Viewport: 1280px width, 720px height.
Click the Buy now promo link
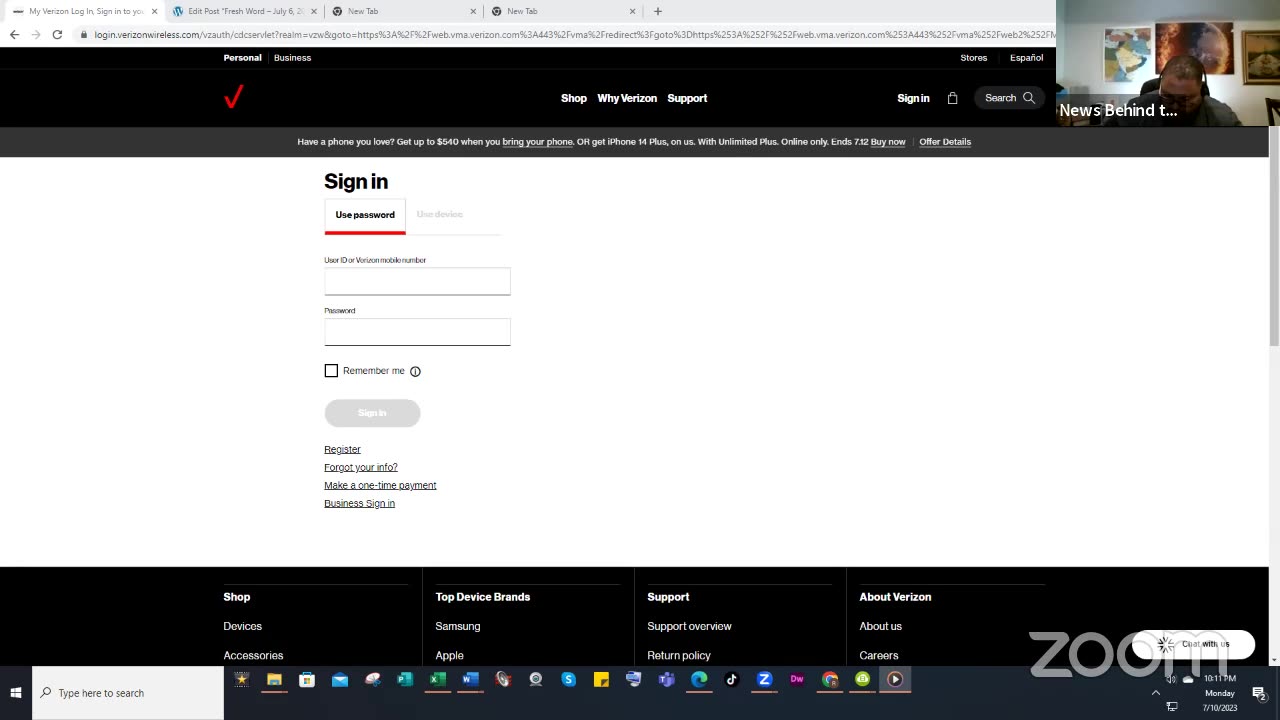(888, 142)
